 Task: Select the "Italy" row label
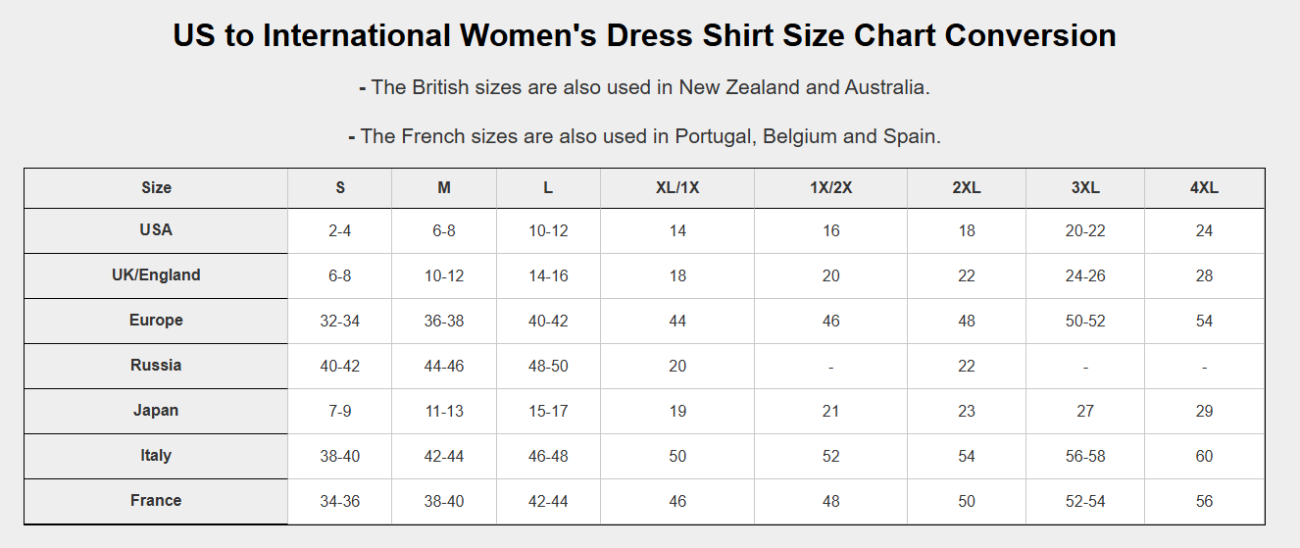pyautogui.click(x=156, y=455)
